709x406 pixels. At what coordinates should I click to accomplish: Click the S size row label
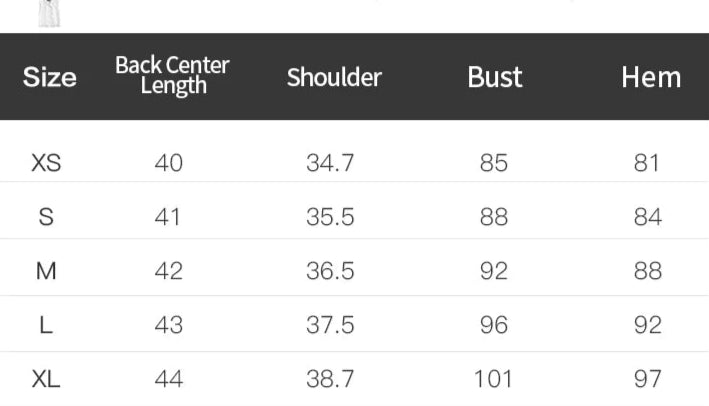pos(46,216)
